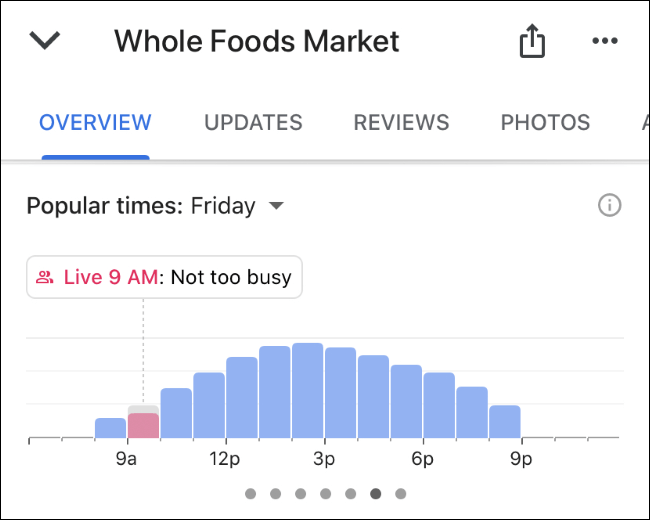This screenshot has height=520, width=650.
Task: Open the Popular times: Friday selector
Action: 155,206
